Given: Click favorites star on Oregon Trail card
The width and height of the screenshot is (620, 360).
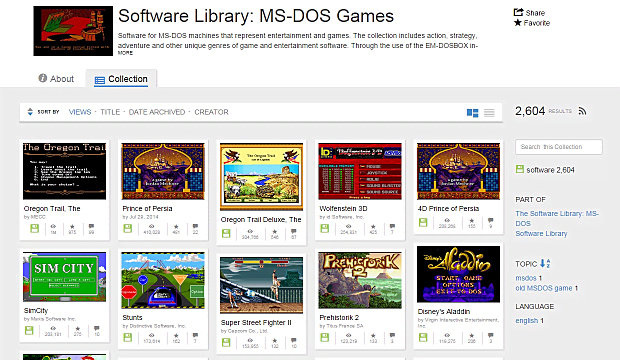Looking at the screenshot, I should tap(72, 227).
